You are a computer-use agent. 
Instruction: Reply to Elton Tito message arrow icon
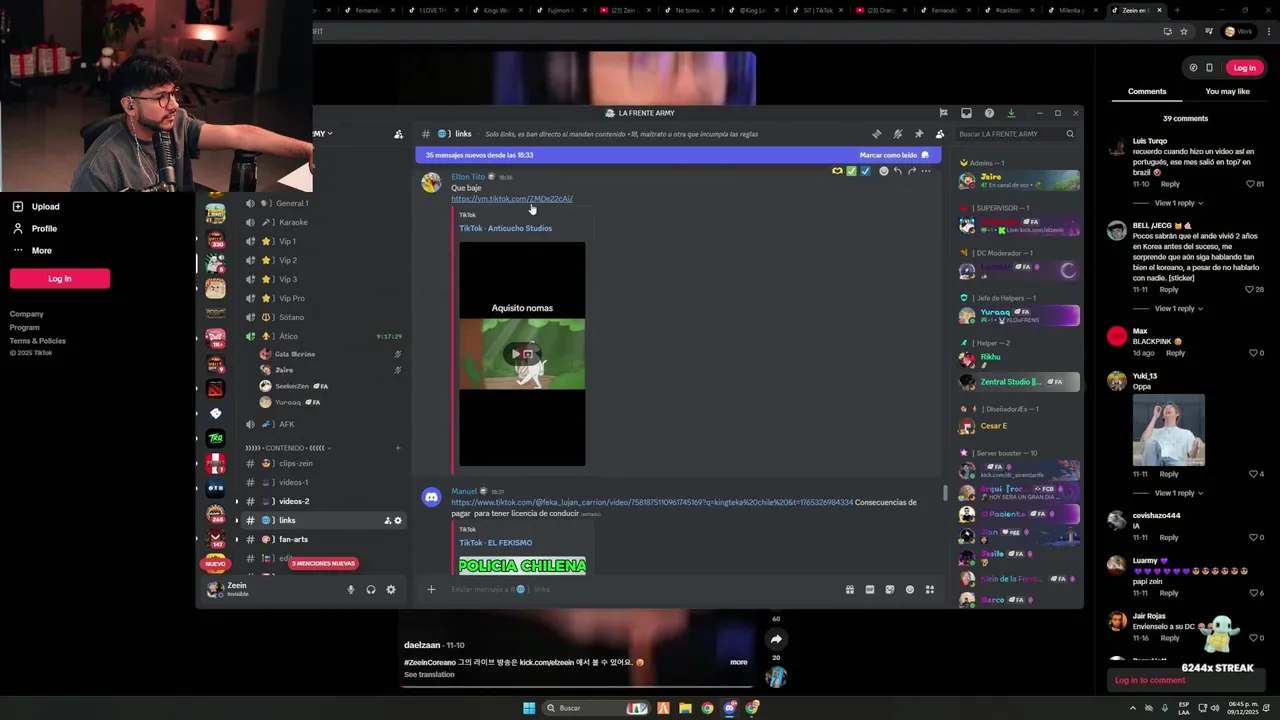pos(897,171)
